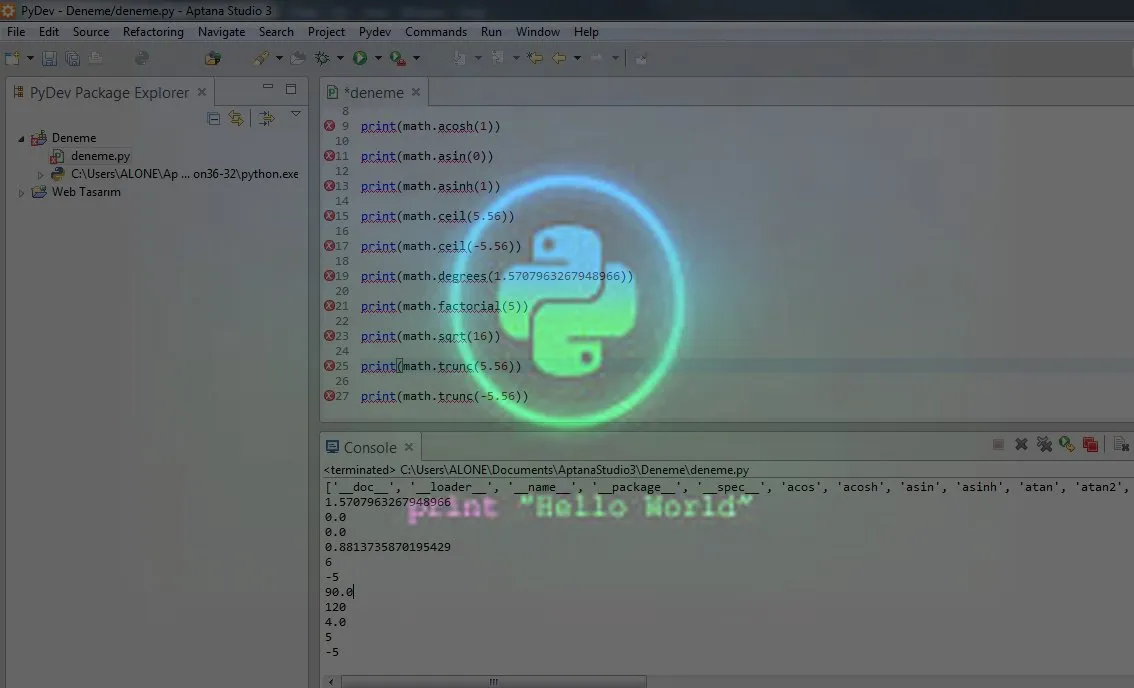Screen dimensions: 1134x688
Task: Navigate Back with the yellow left arrow
Action: (x=559, y=59)
